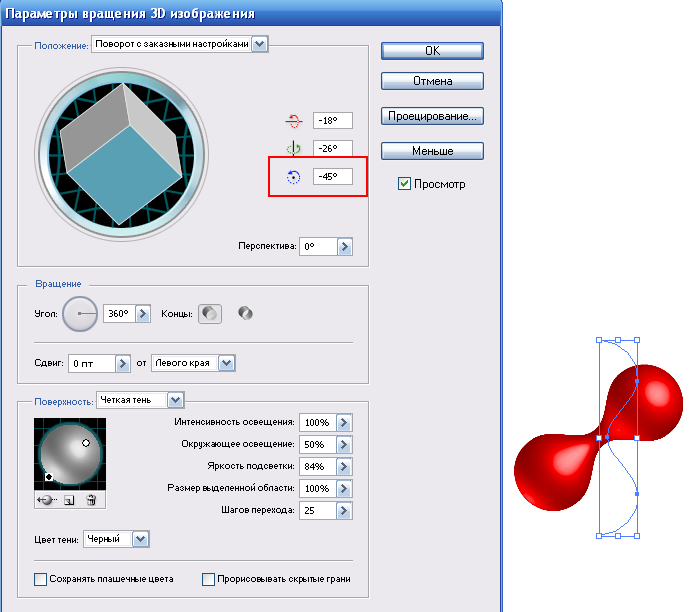Toggle the Просмотр preview checkbox
This screenshot has height=612, width=690.
[404, 183]
